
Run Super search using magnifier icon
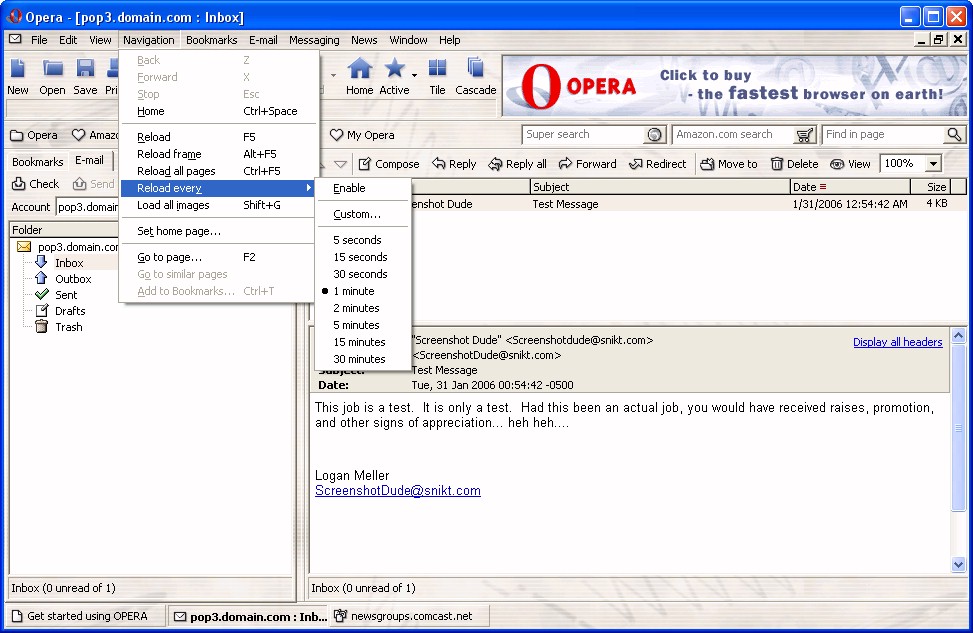(655, 135)
